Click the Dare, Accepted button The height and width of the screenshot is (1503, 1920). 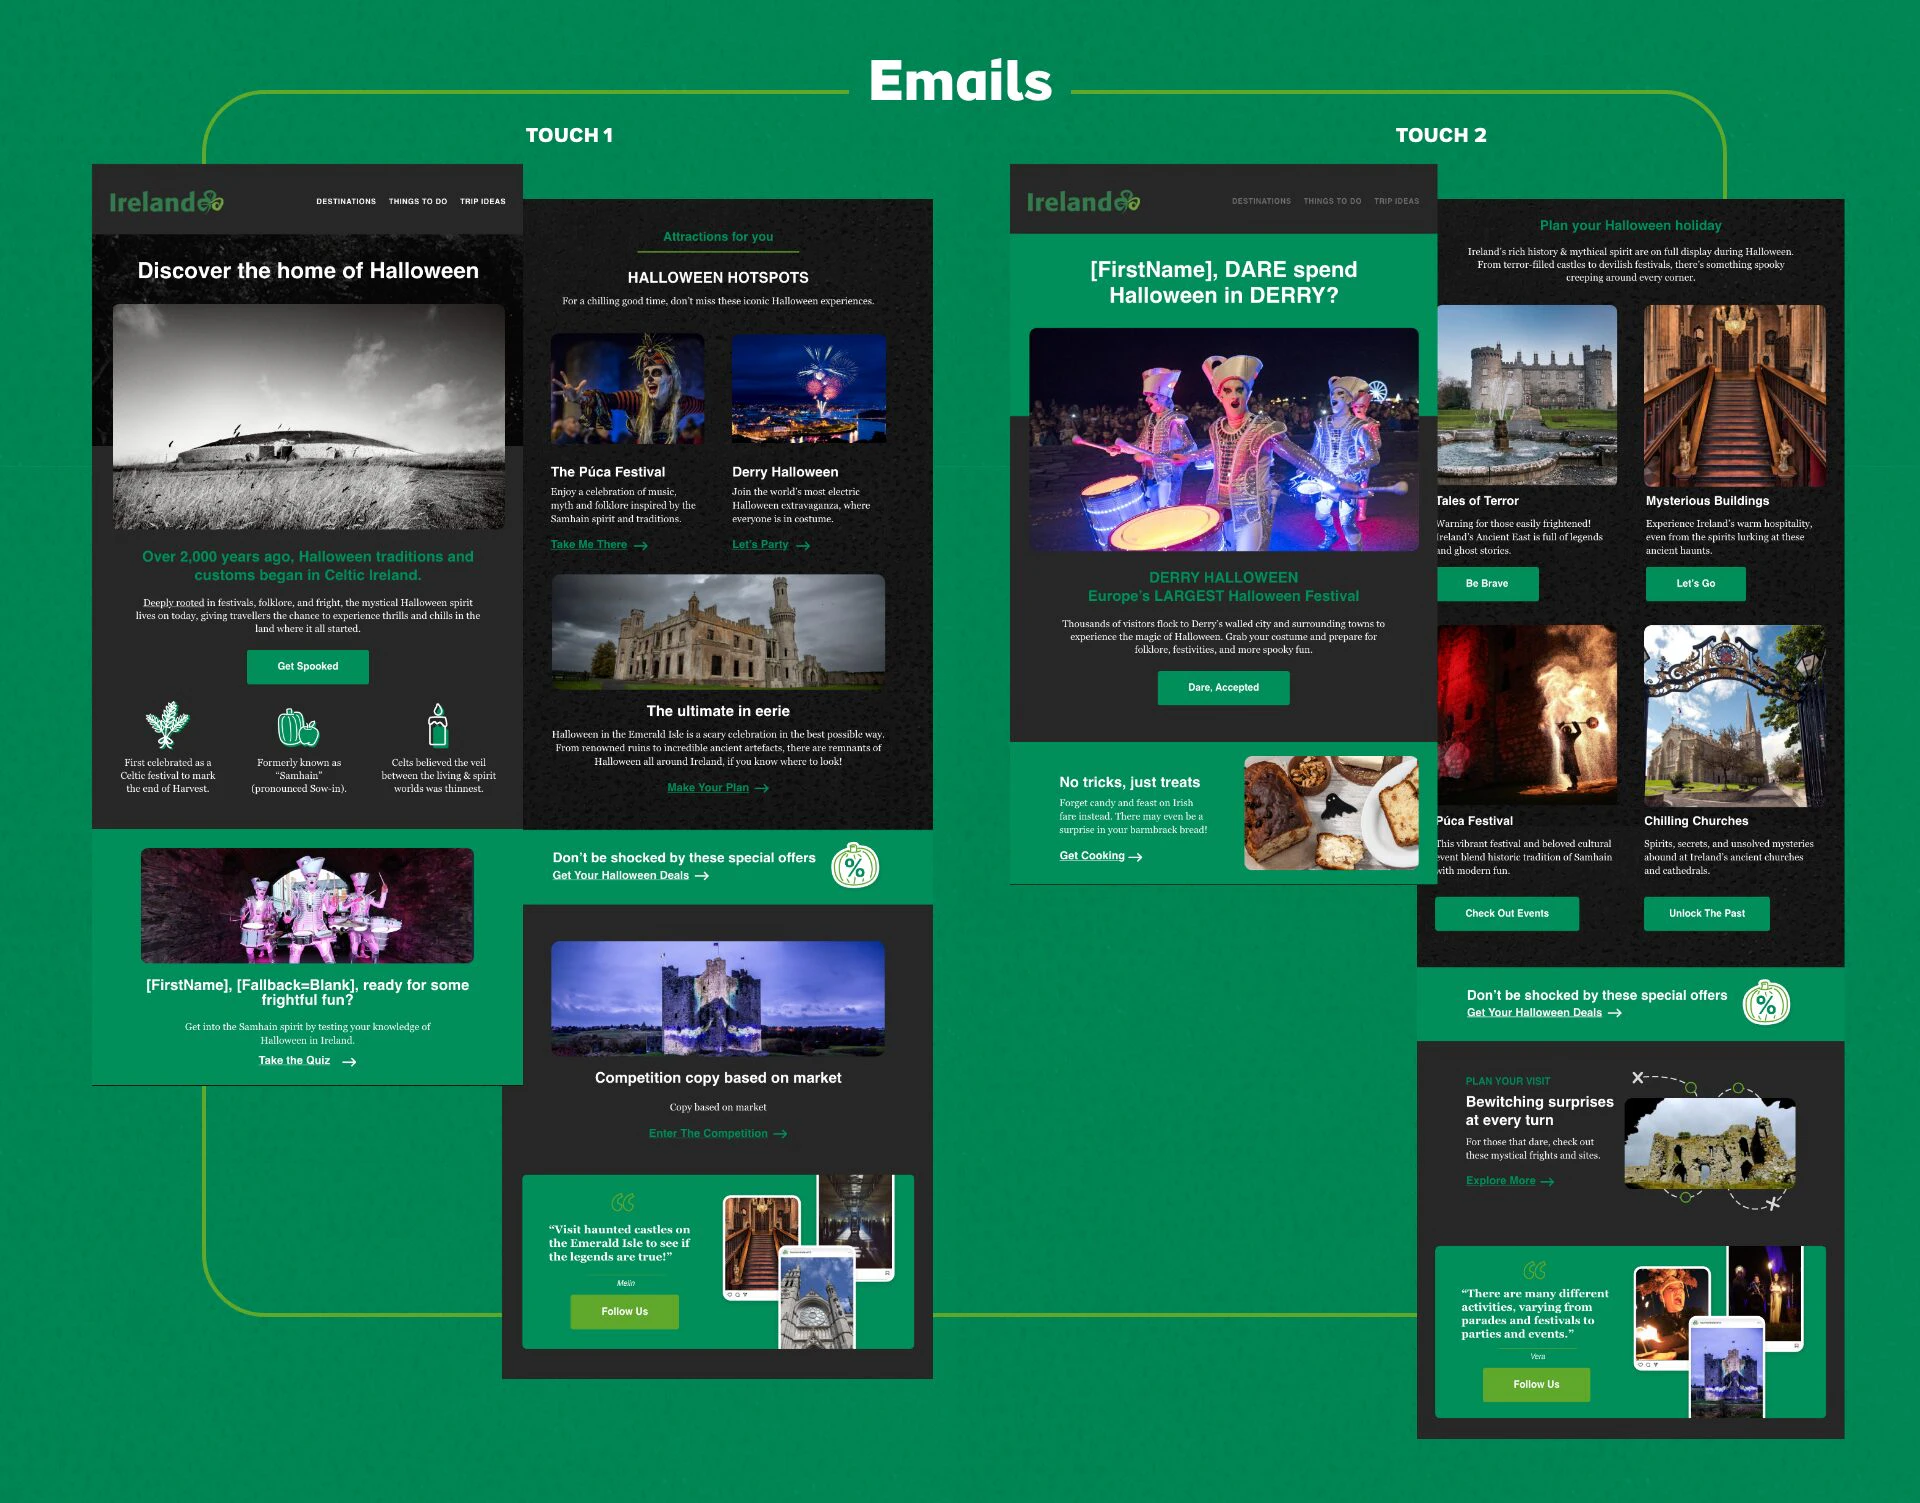click(1223, 688)
